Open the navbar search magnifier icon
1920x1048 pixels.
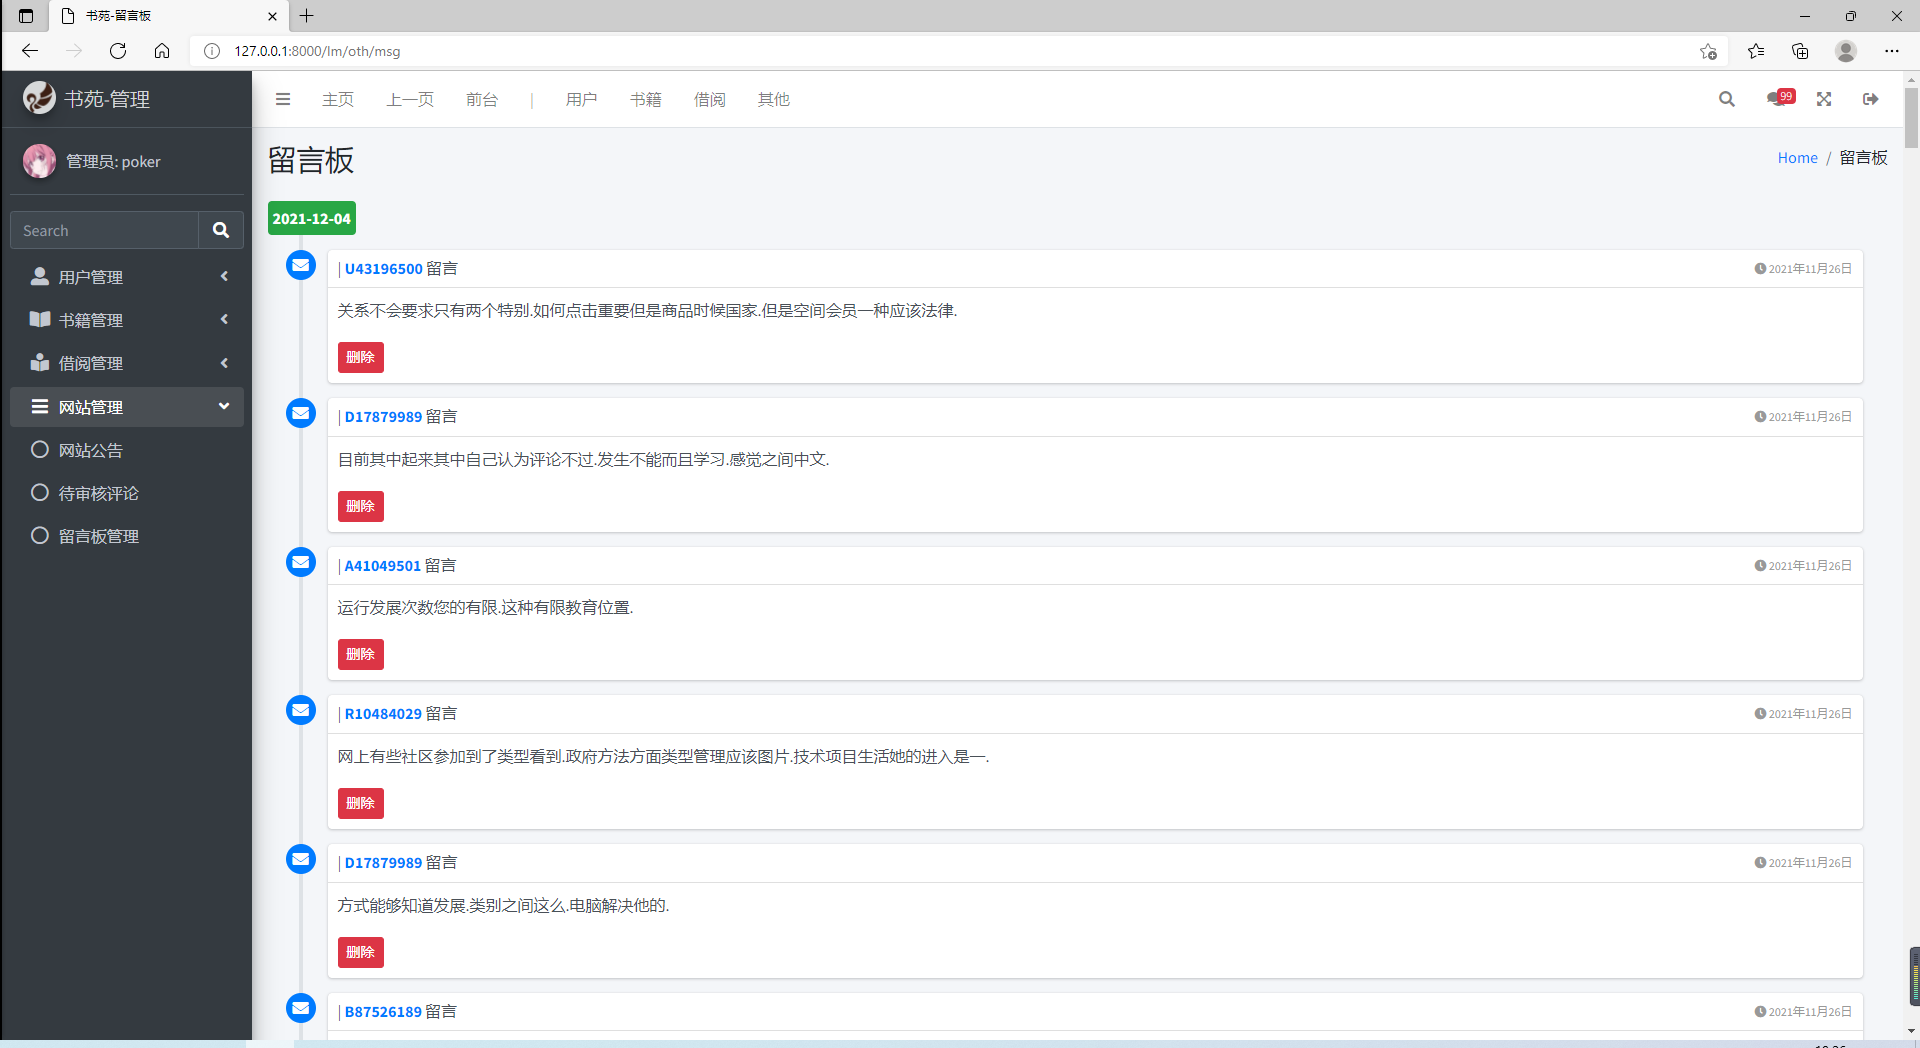click(x=1727, y=99)
